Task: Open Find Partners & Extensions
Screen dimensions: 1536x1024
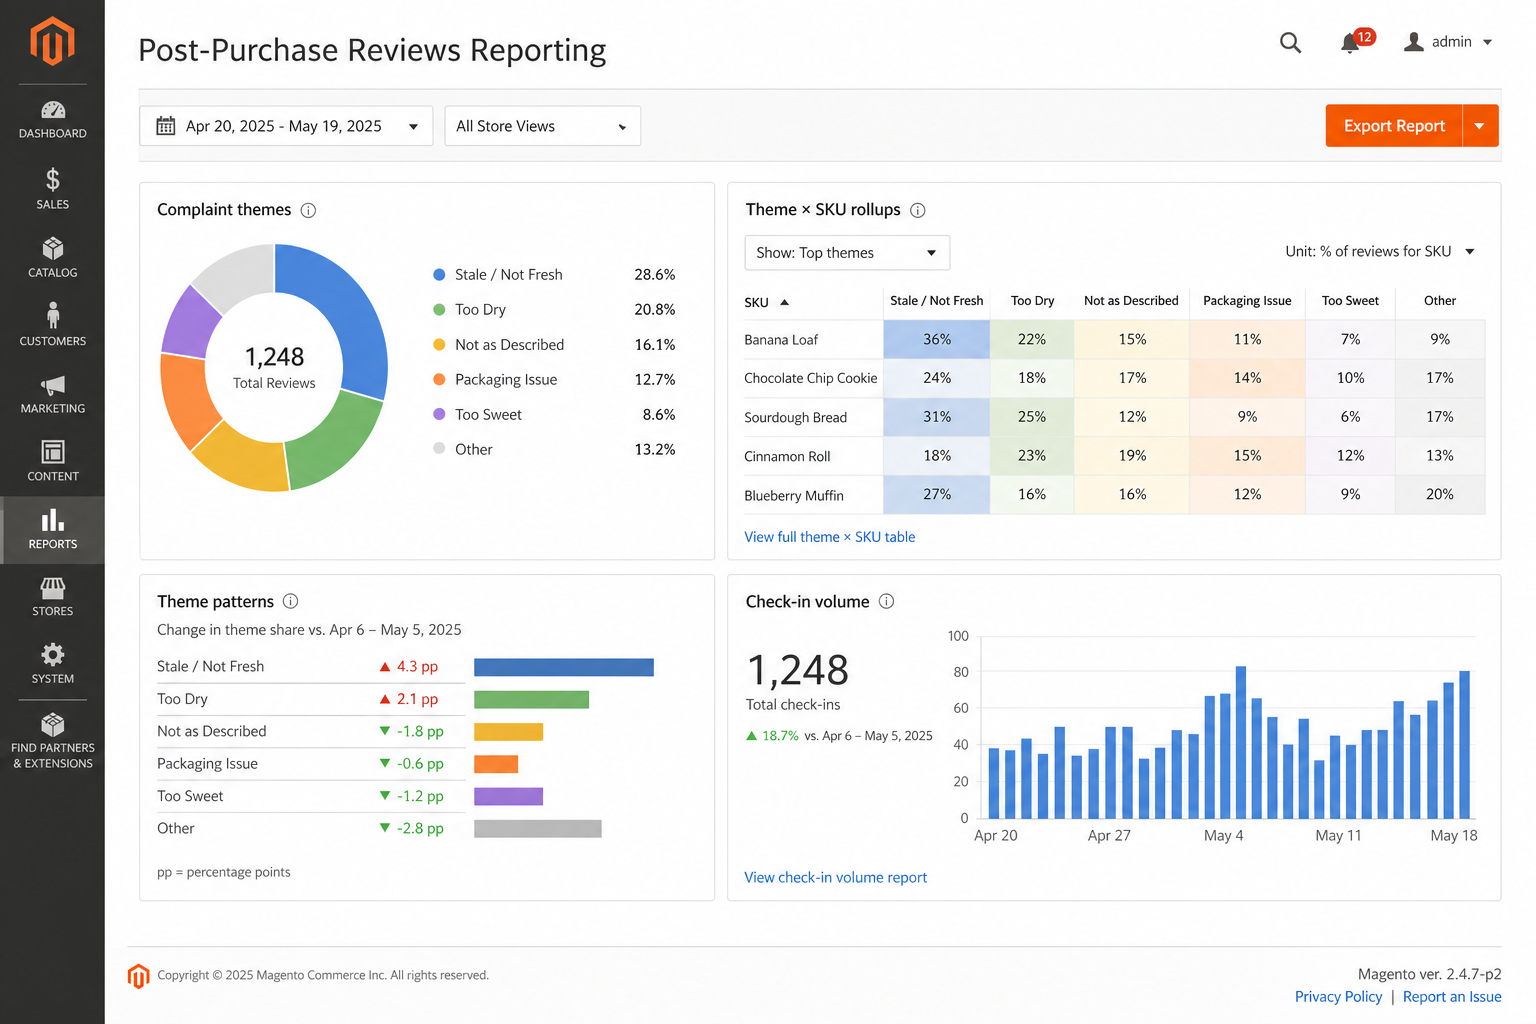Action: pos(52,740)
